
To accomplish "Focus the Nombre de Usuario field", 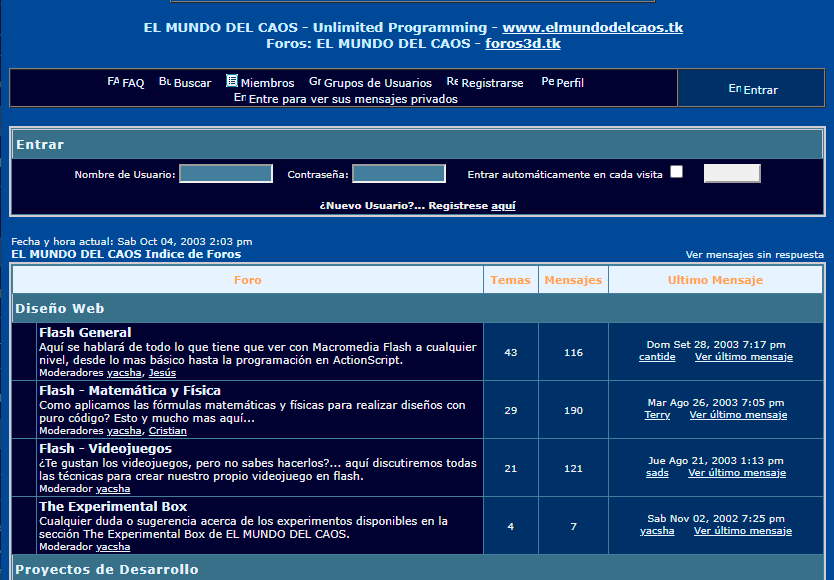I will click(226, 174).
